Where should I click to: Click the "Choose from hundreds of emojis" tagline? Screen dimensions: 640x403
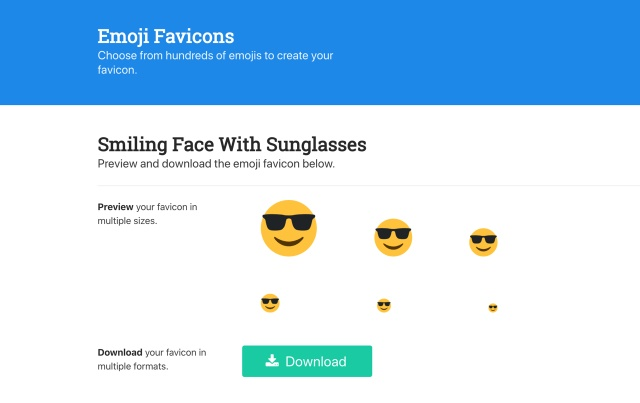coord(215,56)
